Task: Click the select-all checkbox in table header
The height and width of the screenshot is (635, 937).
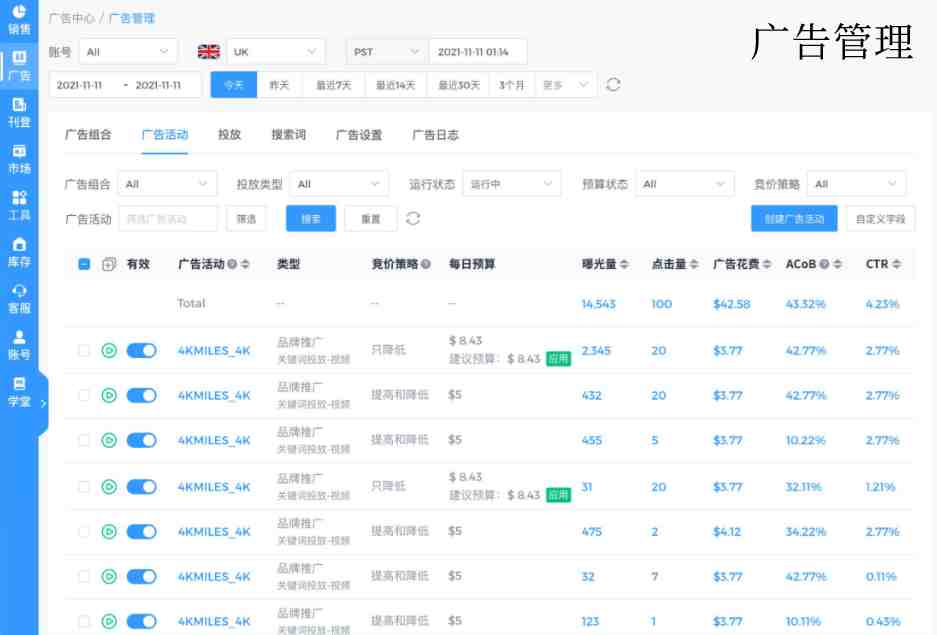Action: click(84, 265)
